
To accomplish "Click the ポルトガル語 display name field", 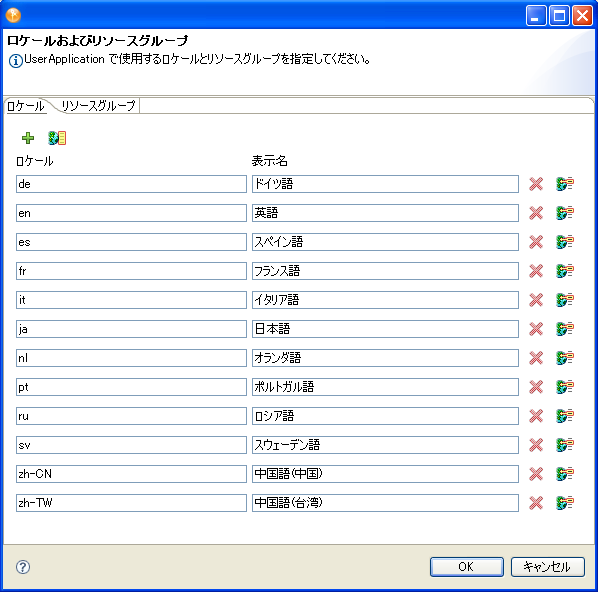I will pos(385,387).
